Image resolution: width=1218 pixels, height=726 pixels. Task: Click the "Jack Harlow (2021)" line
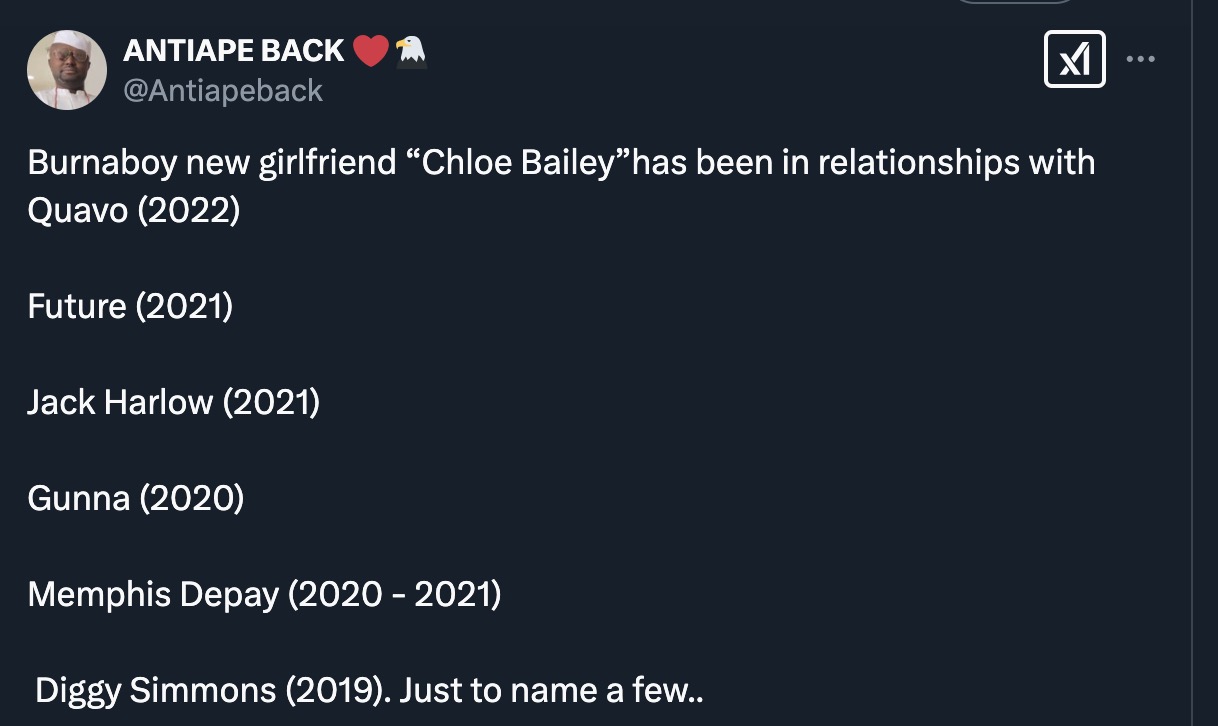pos(173,402)
